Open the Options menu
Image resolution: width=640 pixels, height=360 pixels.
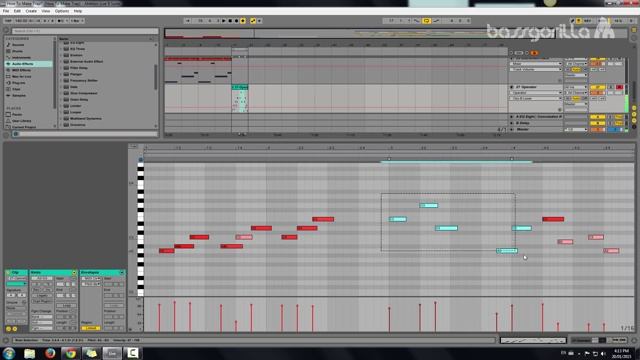tap(62, 11)
